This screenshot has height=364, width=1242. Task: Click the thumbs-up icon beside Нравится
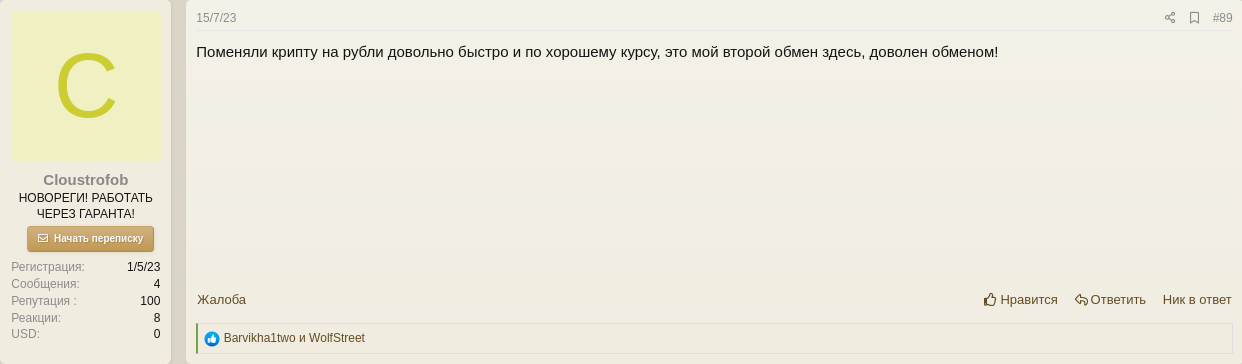point(990,299)
